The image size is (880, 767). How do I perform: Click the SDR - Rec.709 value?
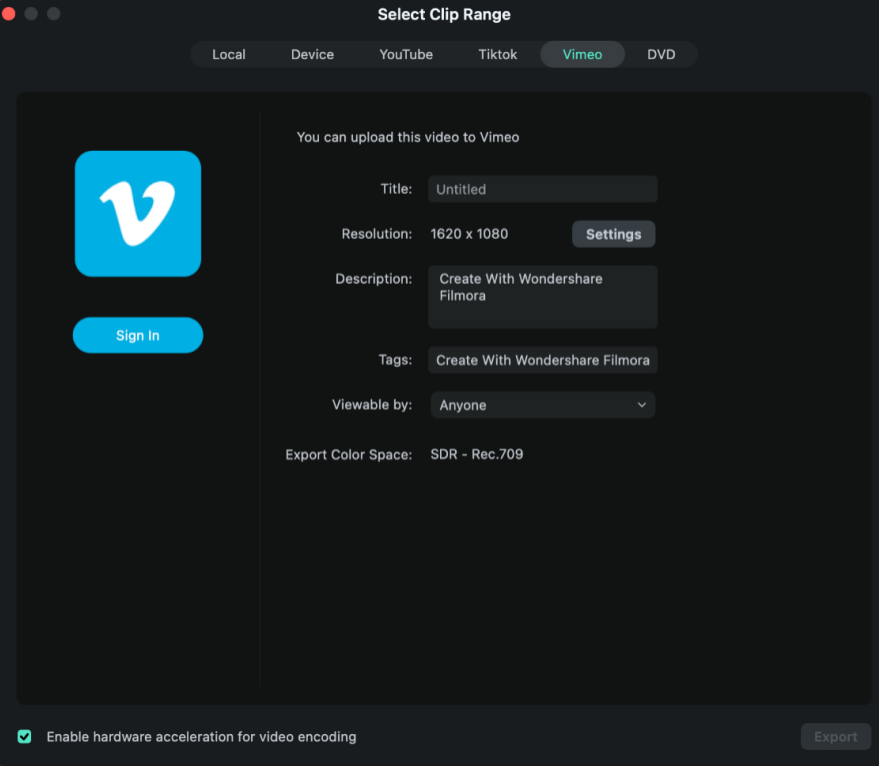pos(476,454)
